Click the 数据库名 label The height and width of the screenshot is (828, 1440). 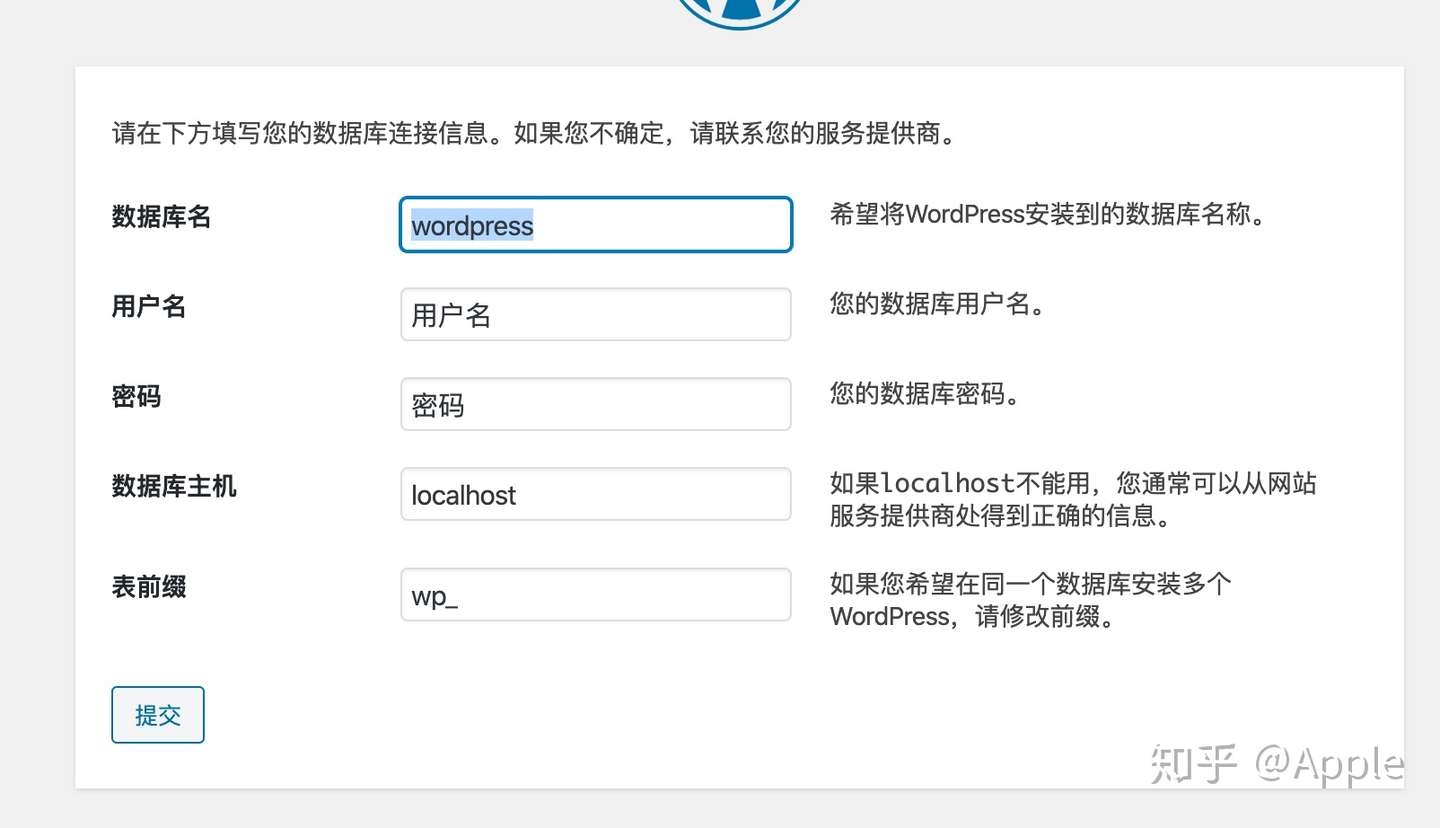tap(161, 217)
